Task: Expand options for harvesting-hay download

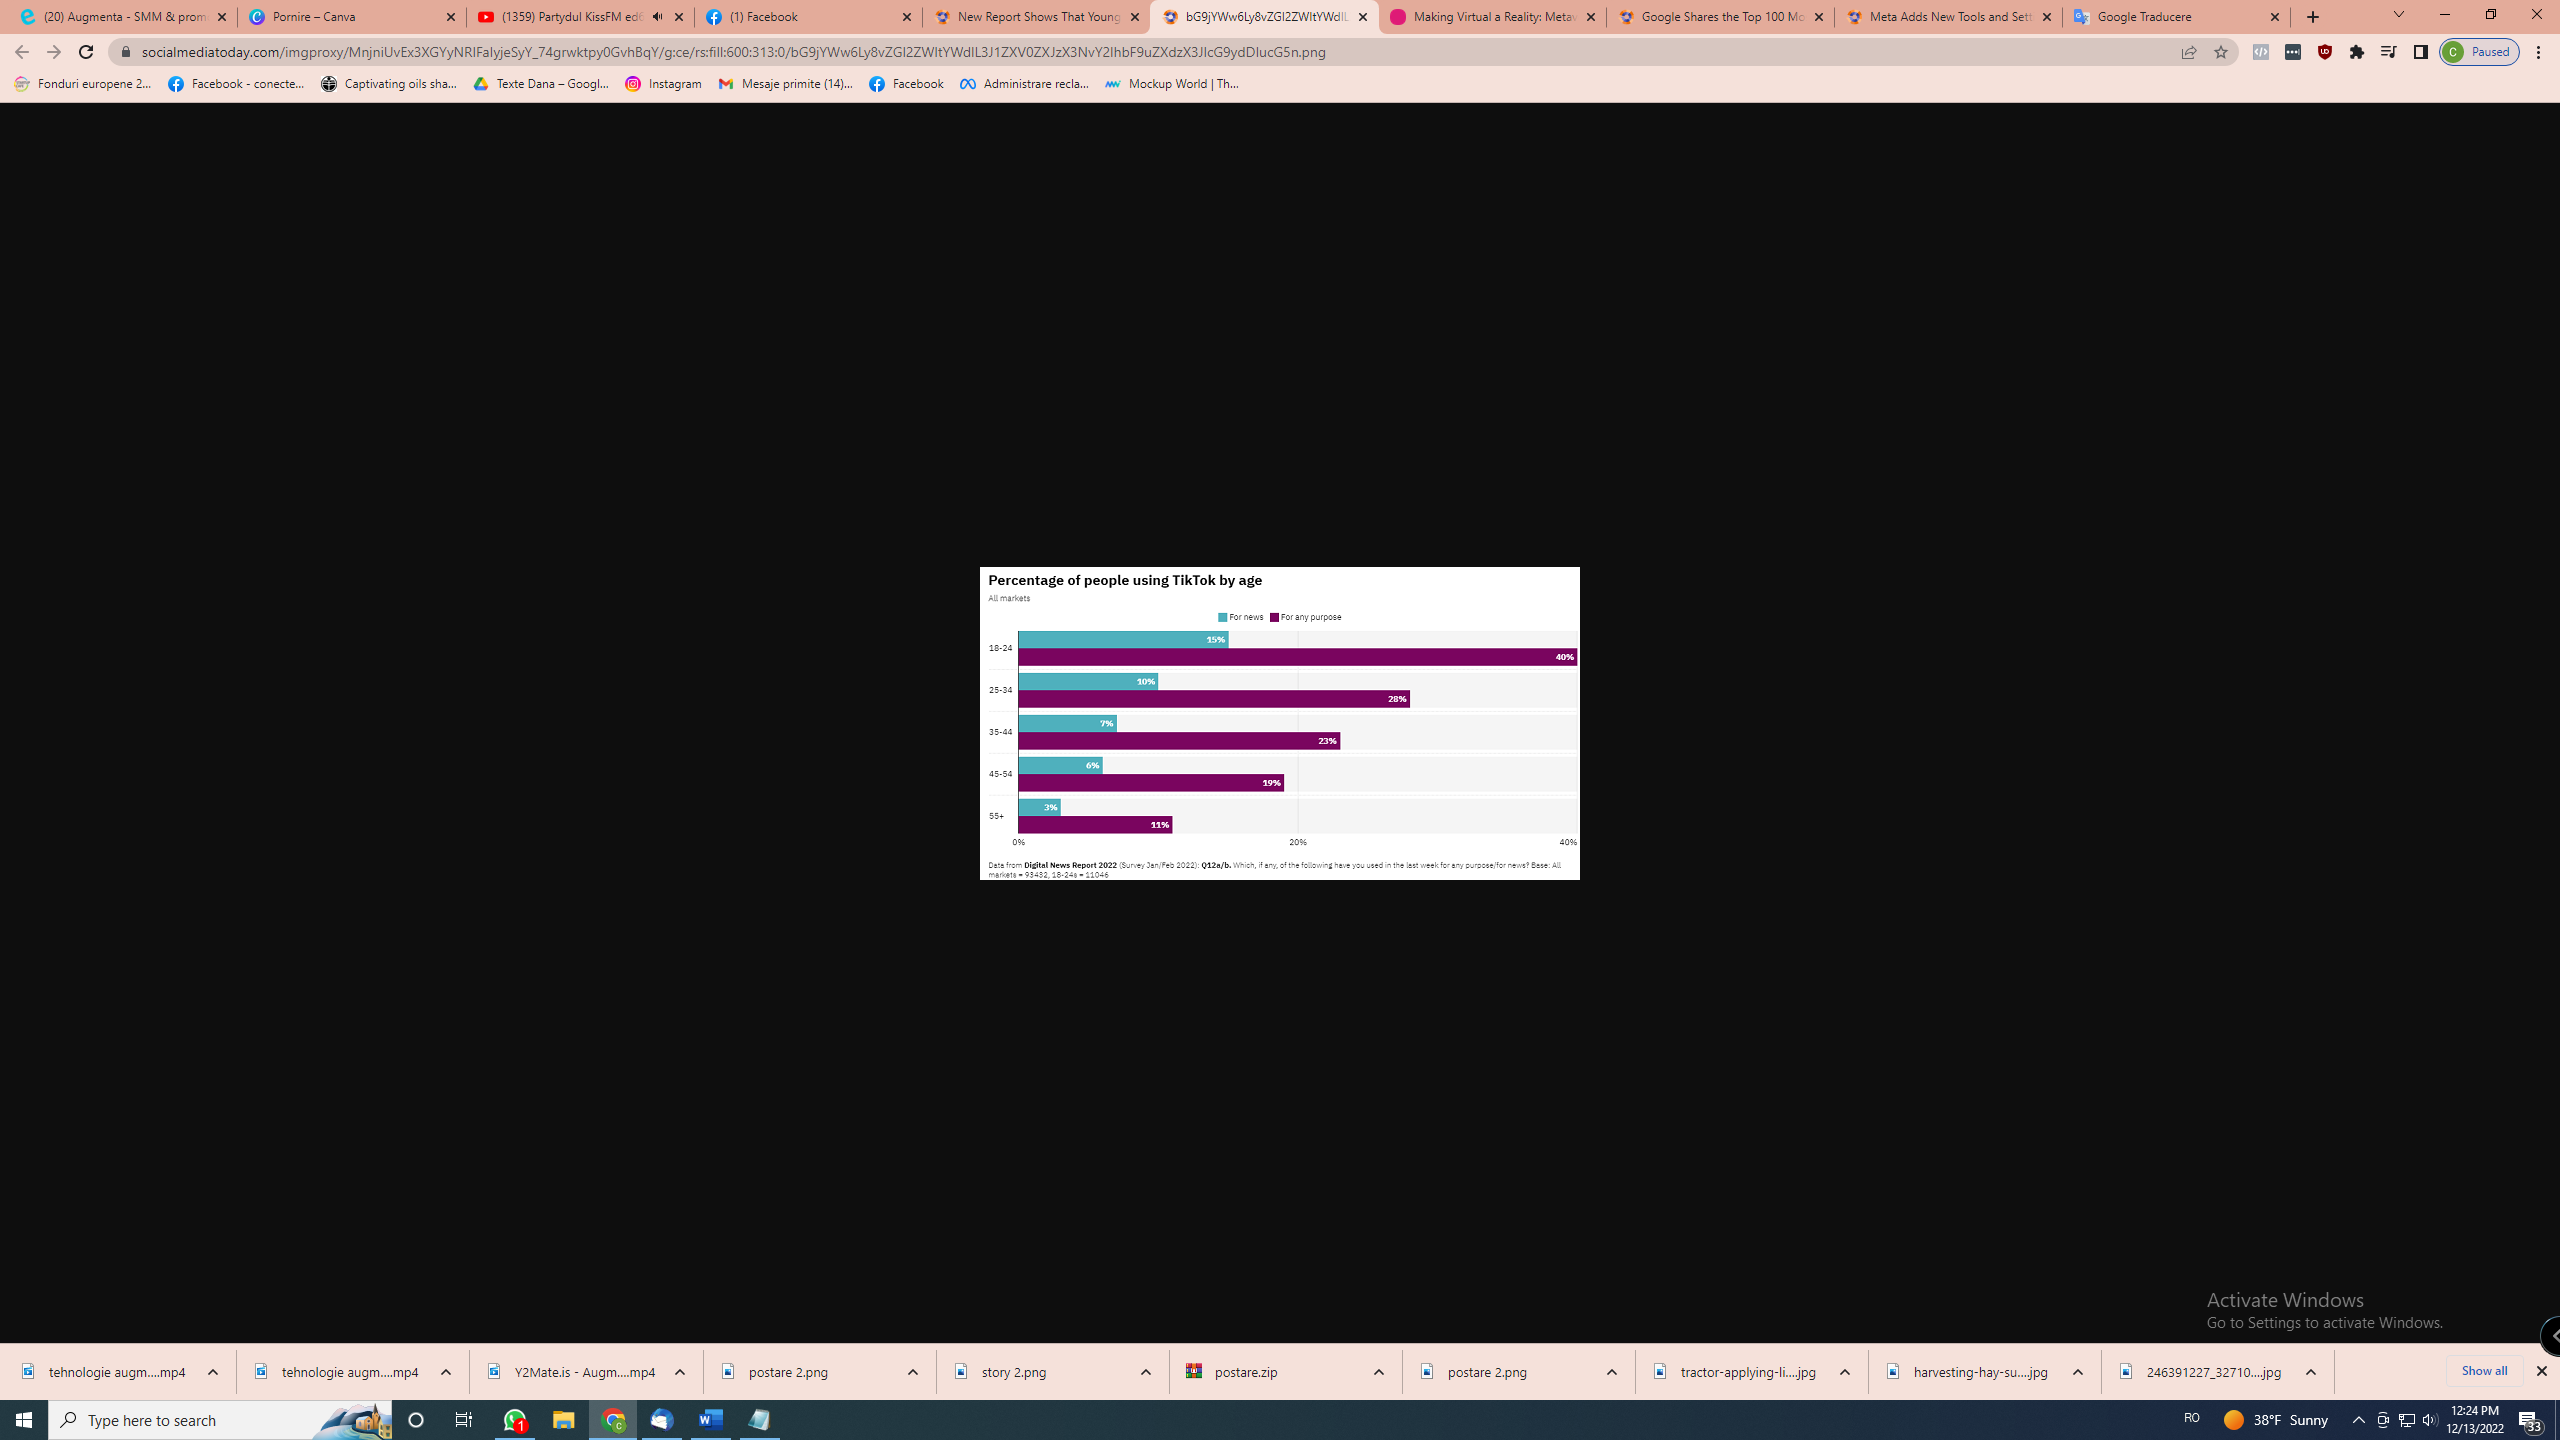Action: pyautogui.click(x=2078, y=1372)
